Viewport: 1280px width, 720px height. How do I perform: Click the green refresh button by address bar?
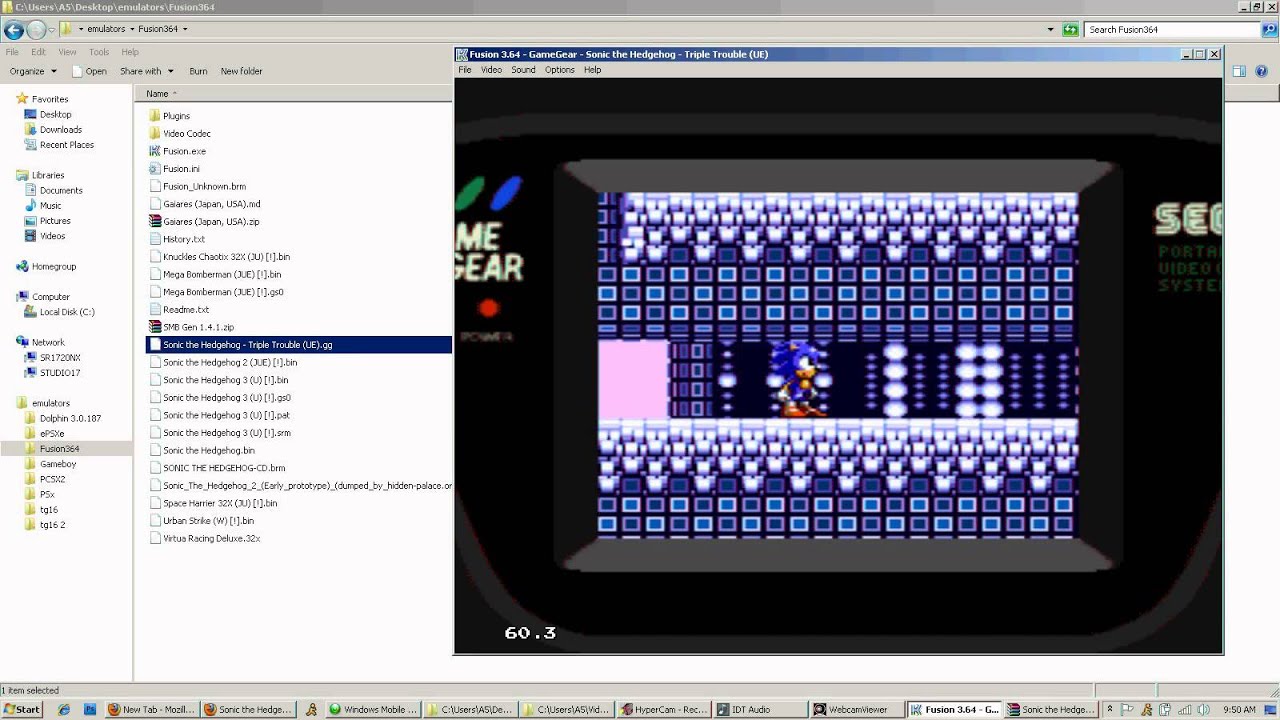click(x=1070, y=29)
